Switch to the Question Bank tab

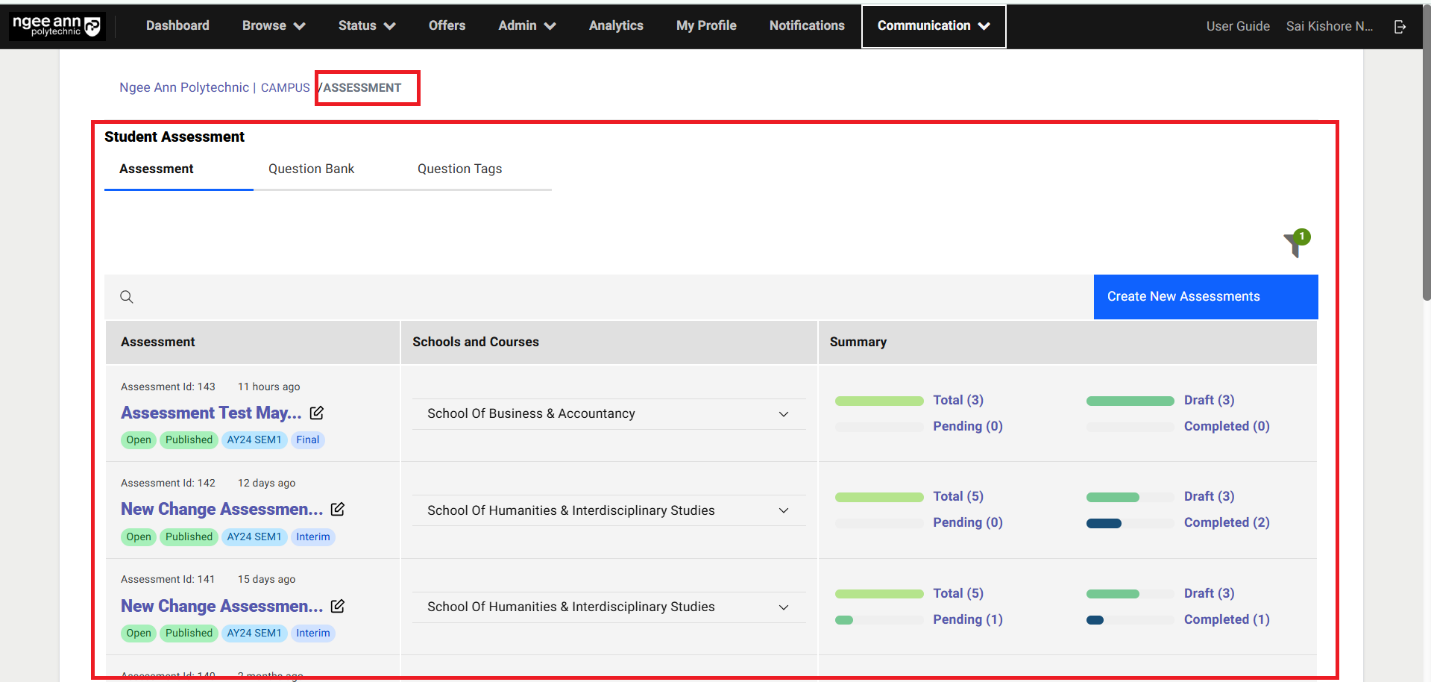click(x=311, y=169)
